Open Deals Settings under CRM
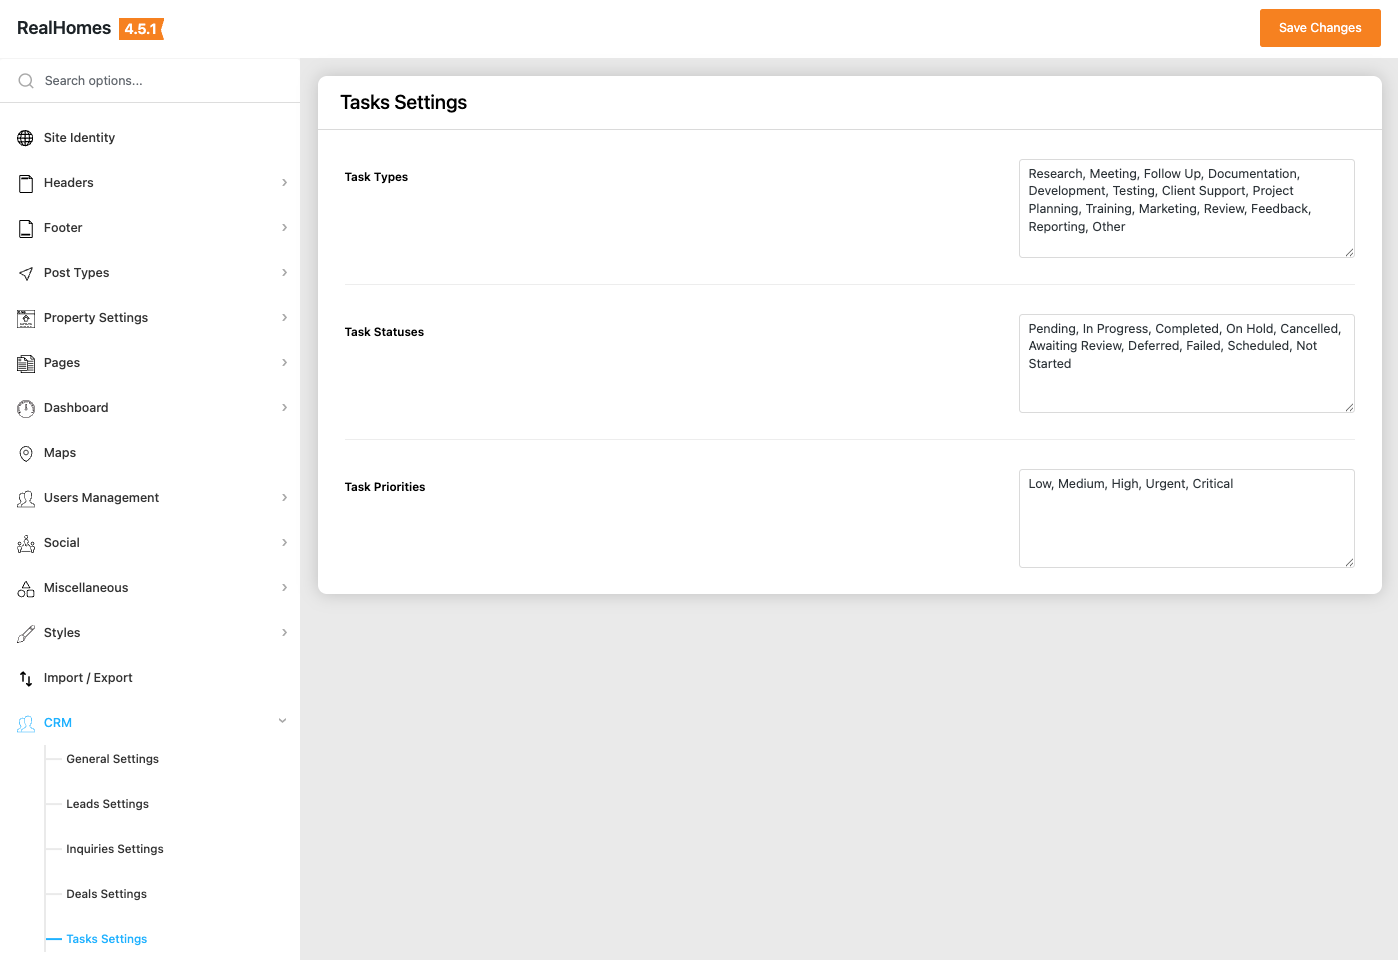The width and height of the screenshot is (1398, 960). tap(106, 894)
